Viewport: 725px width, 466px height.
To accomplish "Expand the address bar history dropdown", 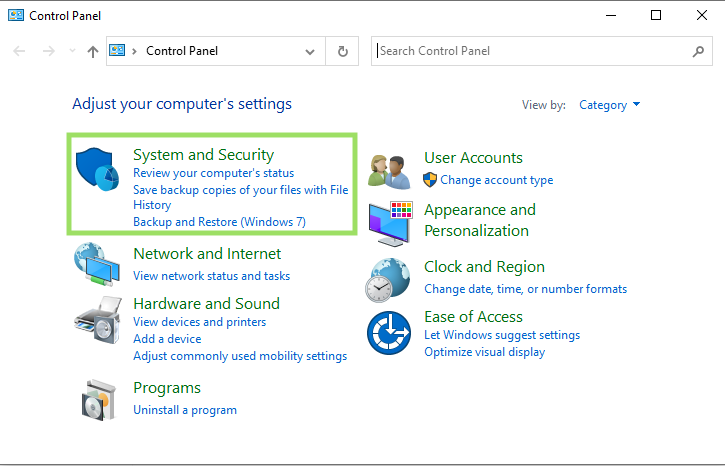I will (310, 51).
